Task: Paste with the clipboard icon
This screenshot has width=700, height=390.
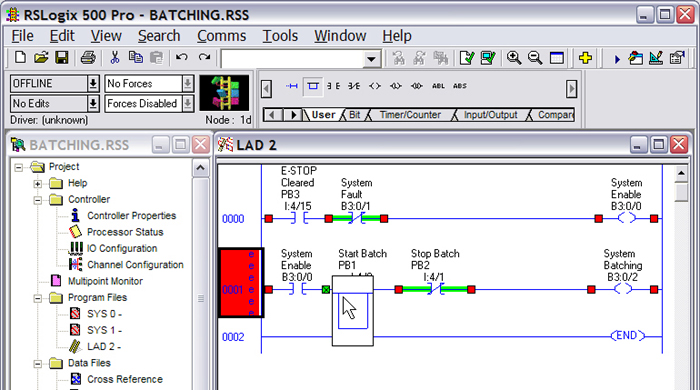Action: (x=156, y=58)
